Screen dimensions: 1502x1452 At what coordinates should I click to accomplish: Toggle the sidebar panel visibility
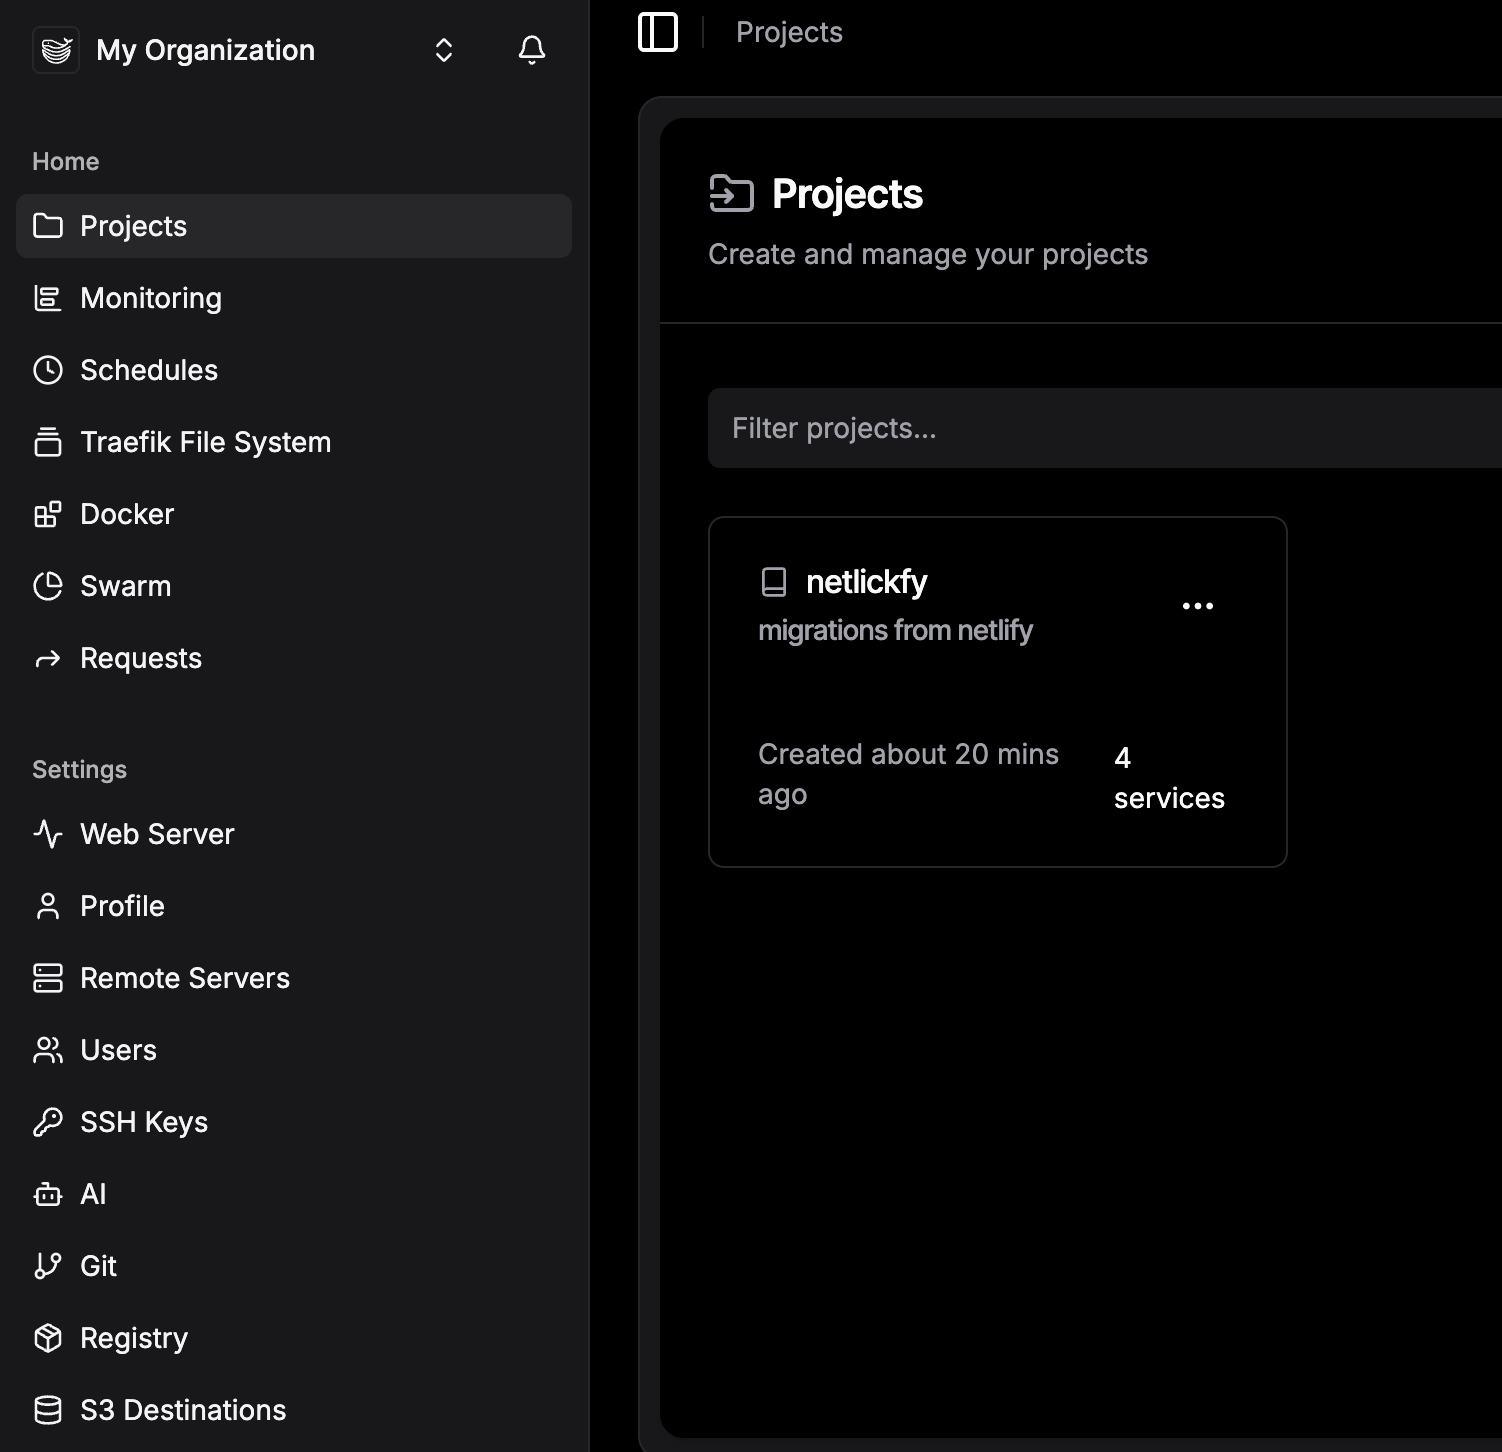click(x=658, y=31)
